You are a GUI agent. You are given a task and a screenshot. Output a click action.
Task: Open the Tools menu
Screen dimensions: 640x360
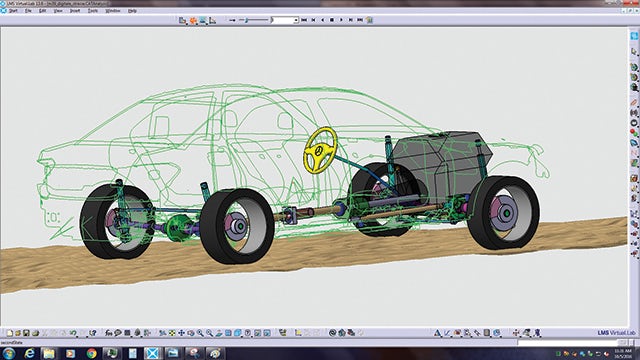click(93, 11)
